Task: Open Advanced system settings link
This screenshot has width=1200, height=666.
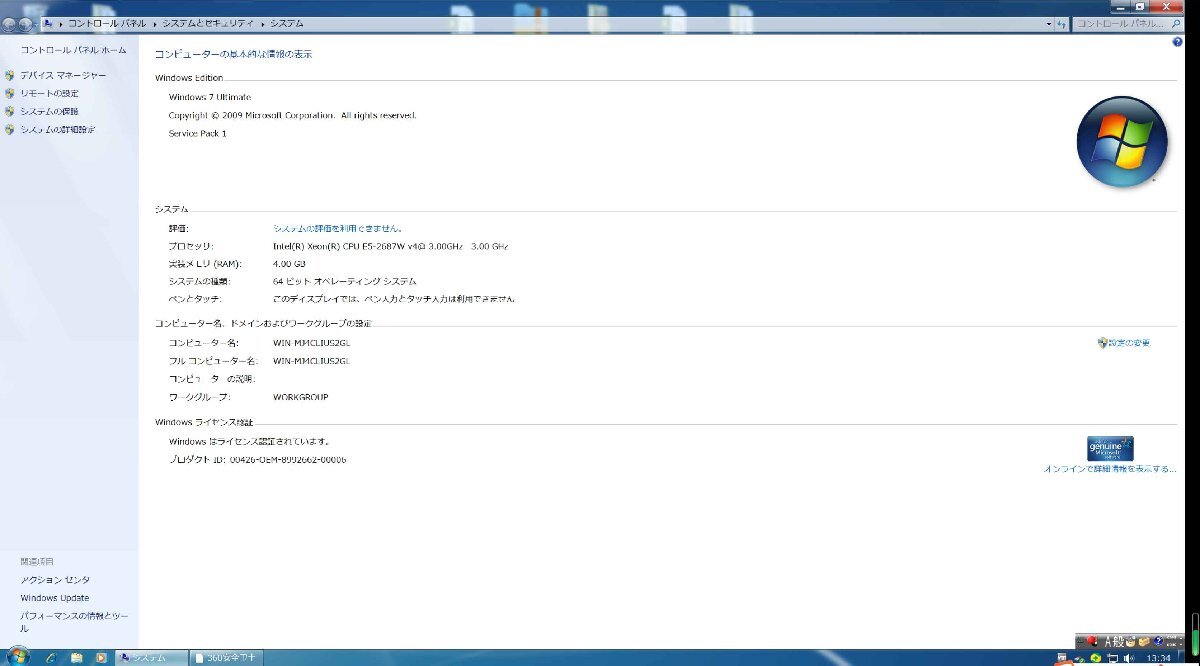Action: (x=58, y=129)
